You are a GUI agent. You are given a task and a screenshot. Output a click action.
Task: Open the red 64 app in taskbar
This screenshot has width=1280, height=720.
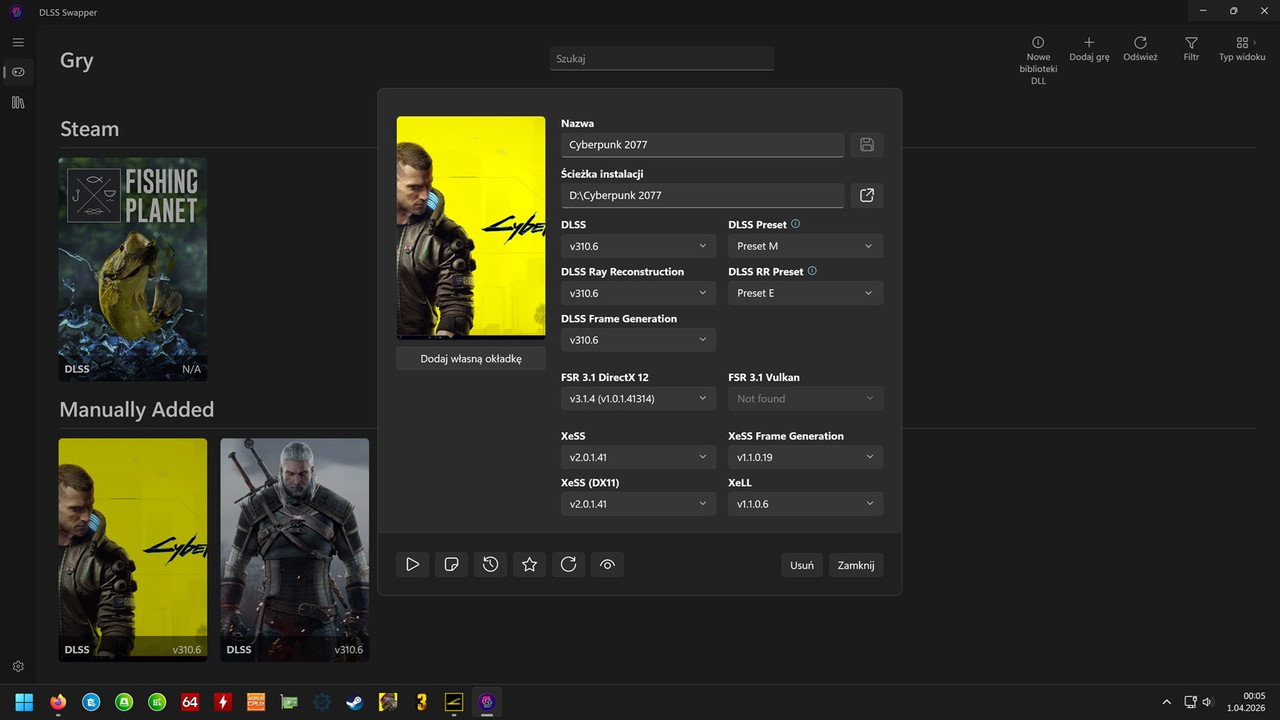click(190, 702)
